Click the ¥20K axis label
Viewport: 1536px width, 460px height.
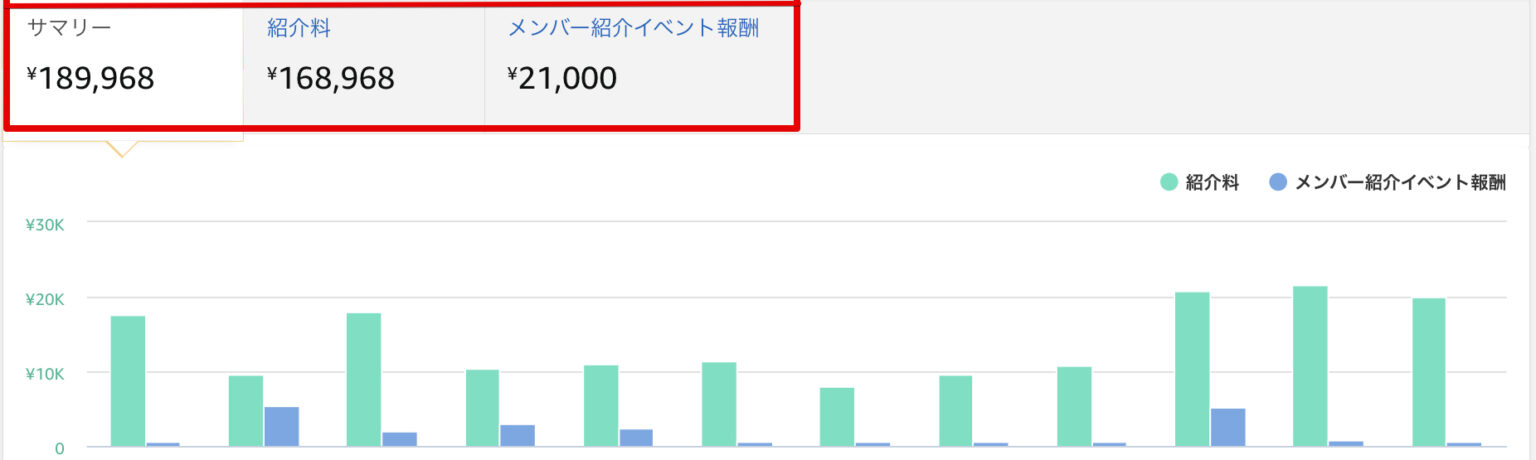[x=45, y=299]
